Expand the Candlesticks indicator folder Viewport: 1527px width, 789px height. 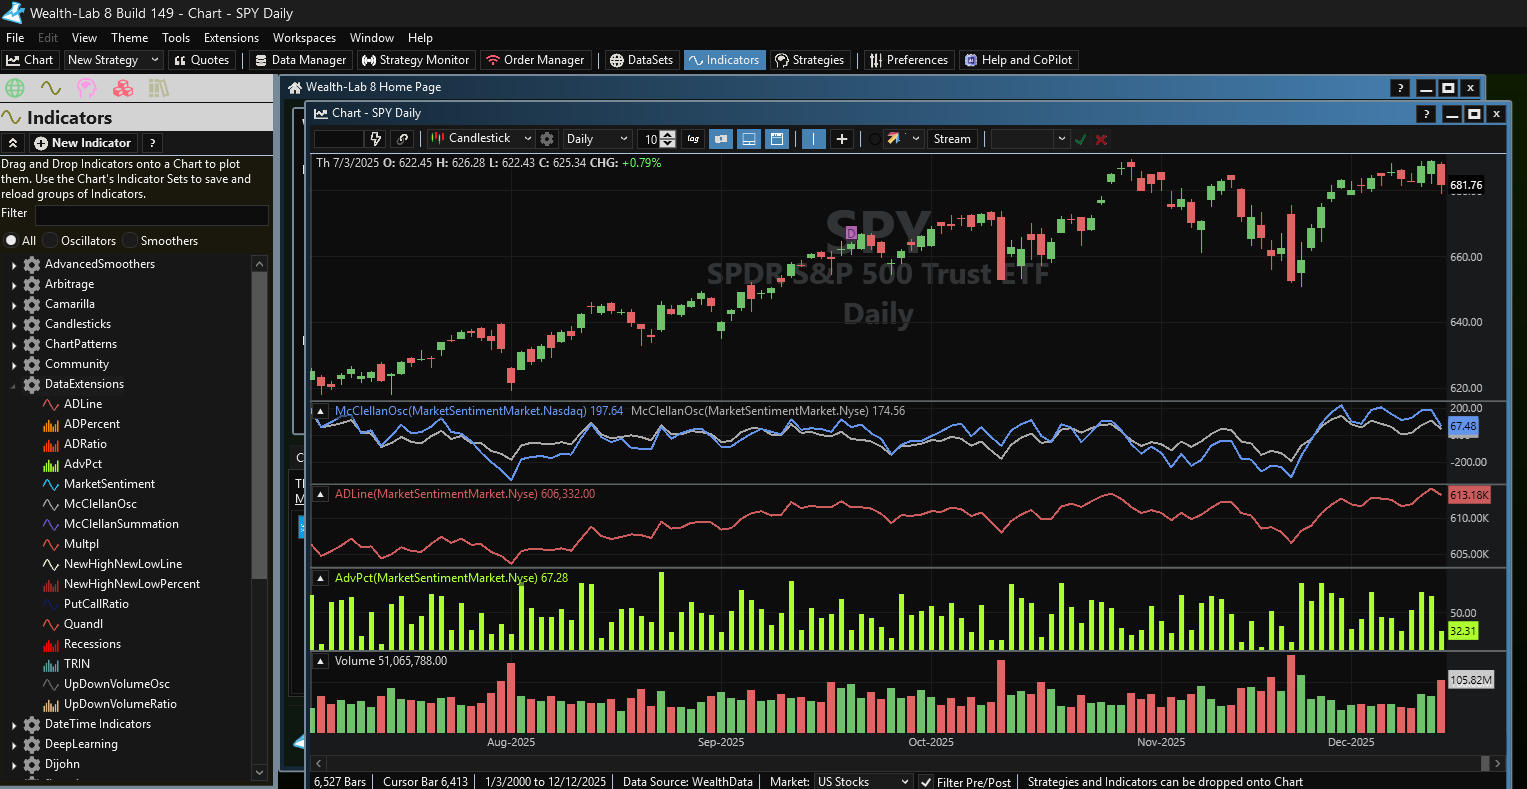(14, 324)
